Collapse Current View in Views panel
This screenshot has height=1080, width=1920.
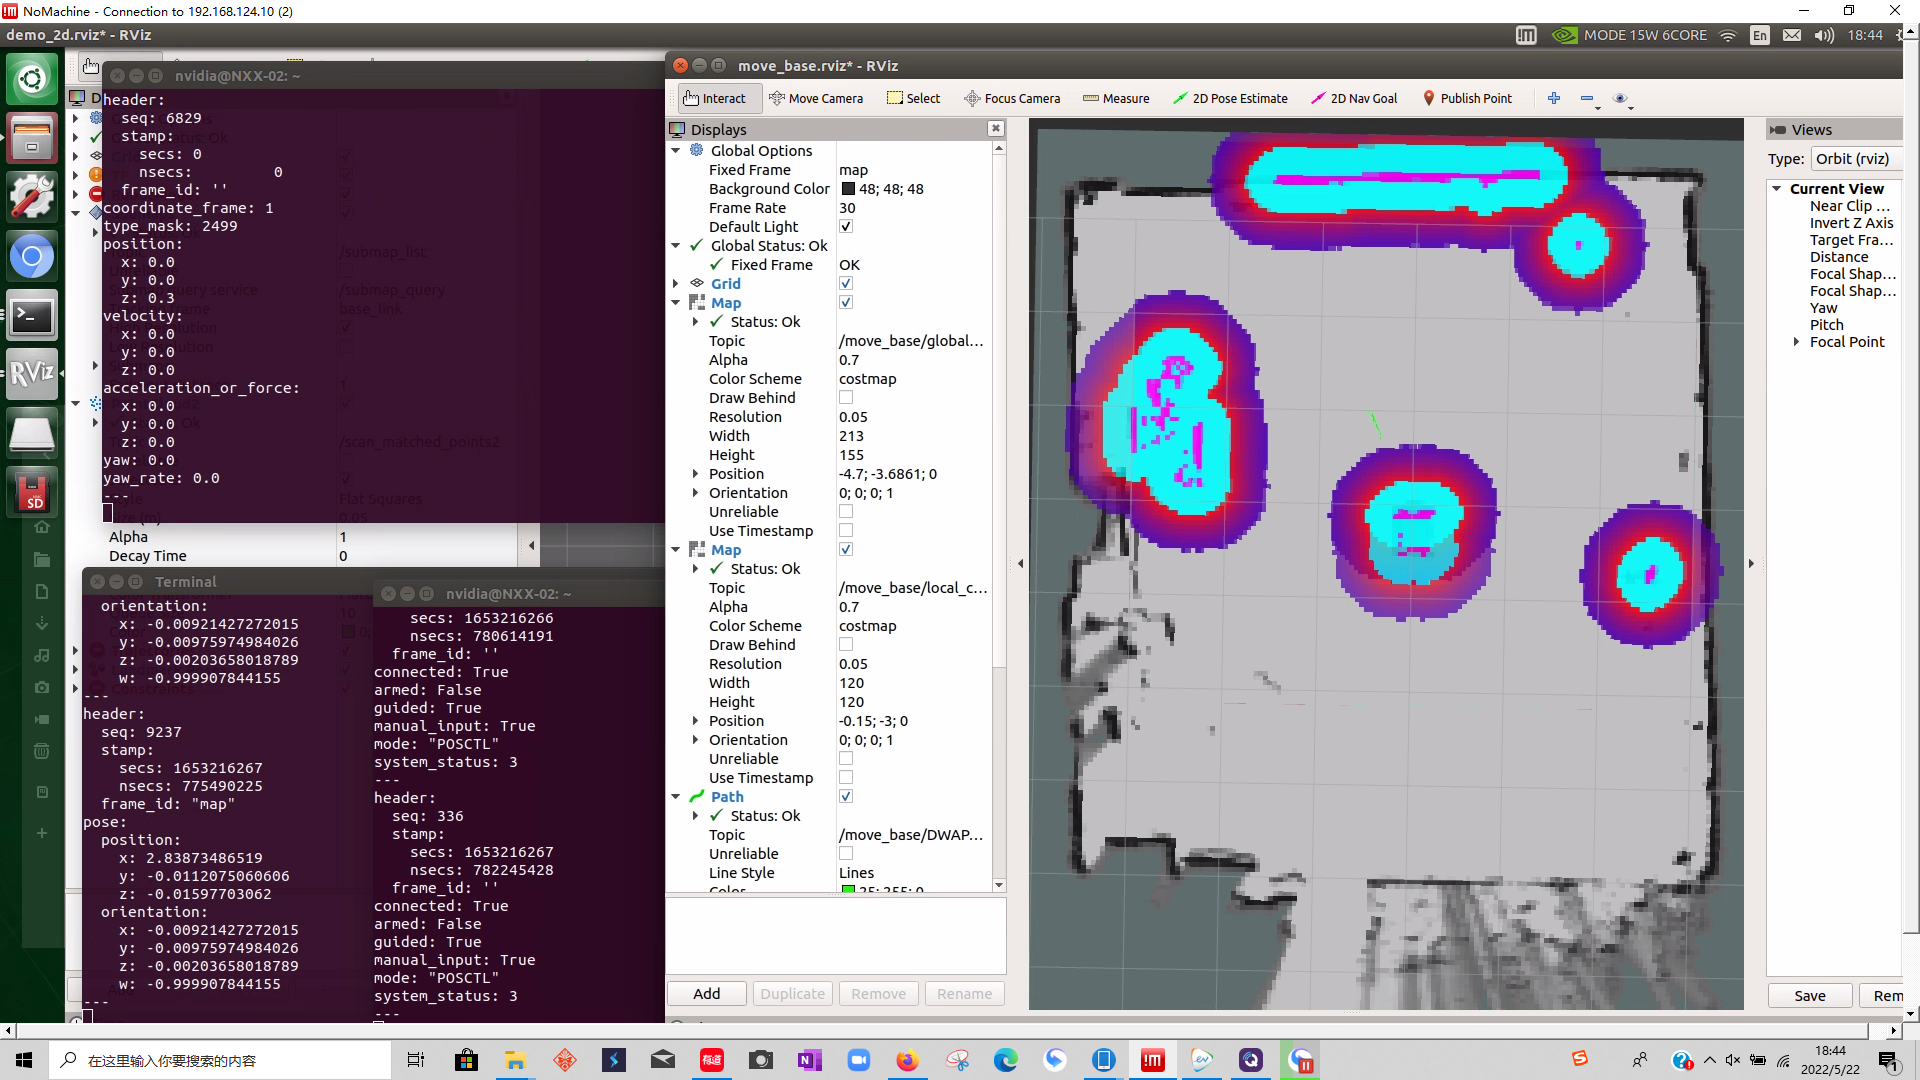1777,189
